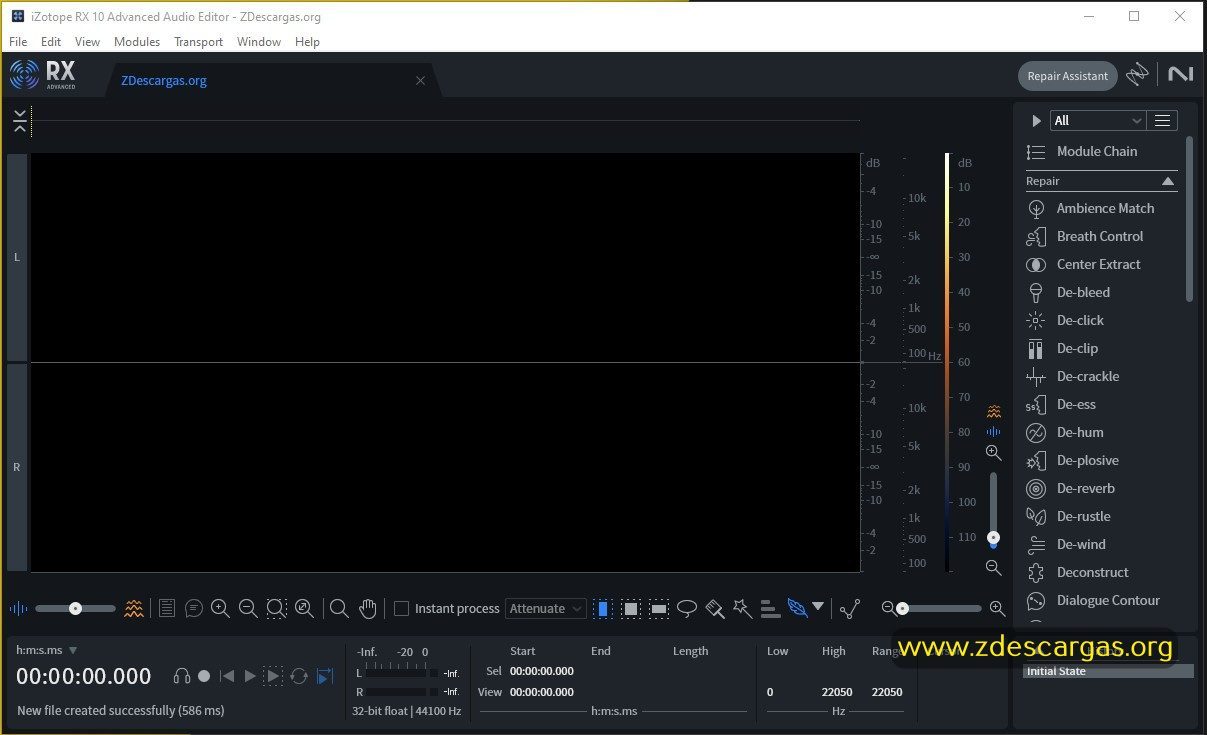The image size is (1207, 735).
Task: Open the Help menu
Action: click(307, 42)
